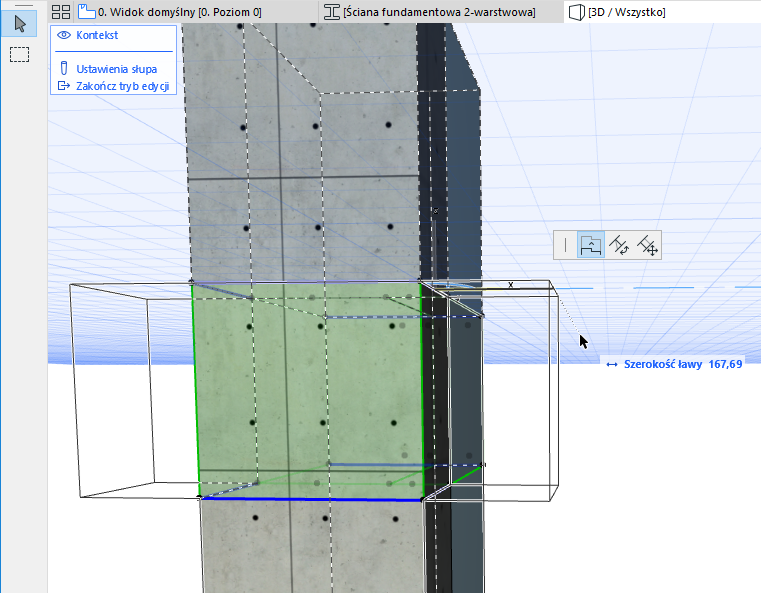
Task: Click Zakończ tryb edycji to exit editing
Action: point(124,86)
